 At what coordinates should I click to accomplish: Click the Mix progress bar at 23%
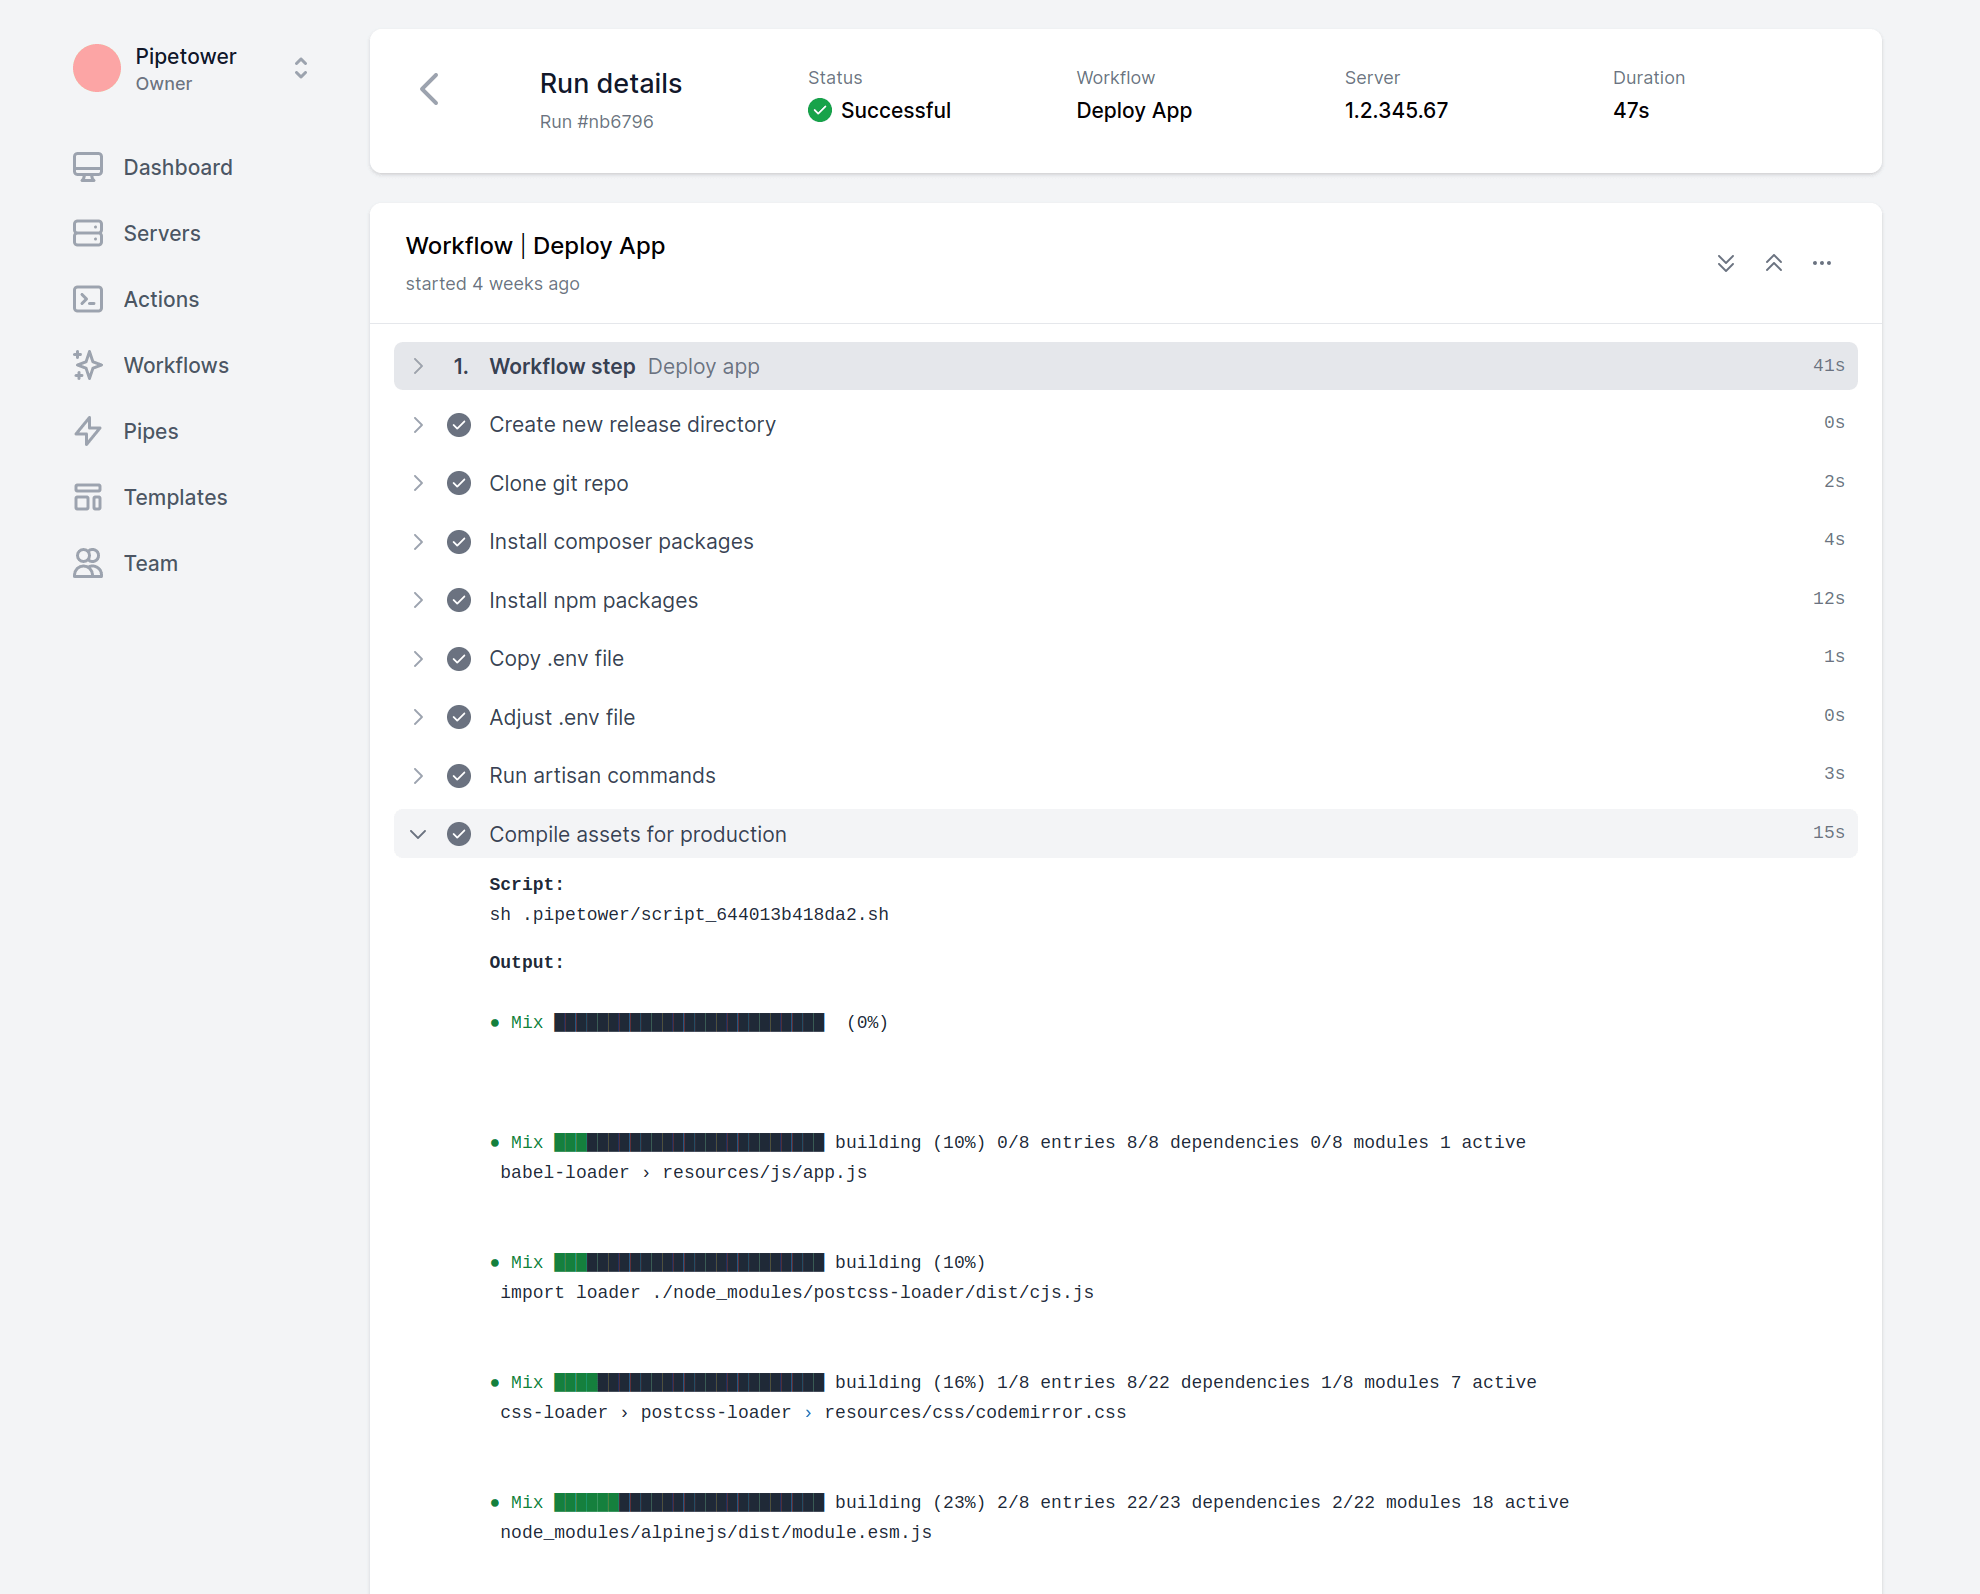pyautogui.click(x=689, y=1502)
